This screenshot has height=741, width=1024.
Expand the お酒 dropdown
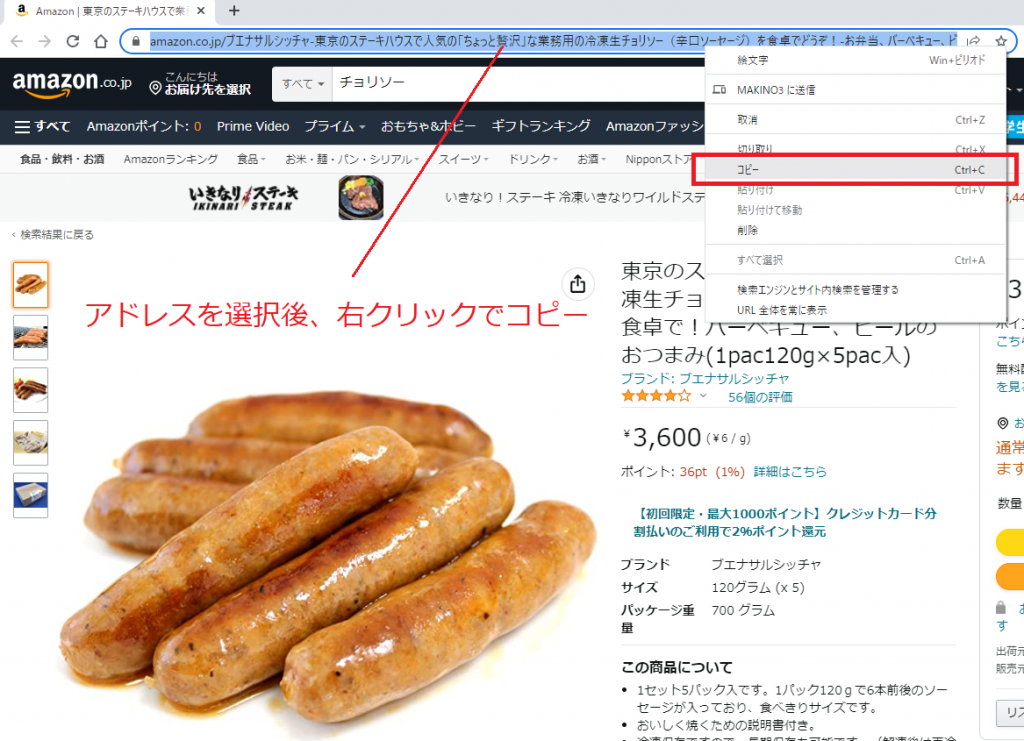click(x=592, y=159)
